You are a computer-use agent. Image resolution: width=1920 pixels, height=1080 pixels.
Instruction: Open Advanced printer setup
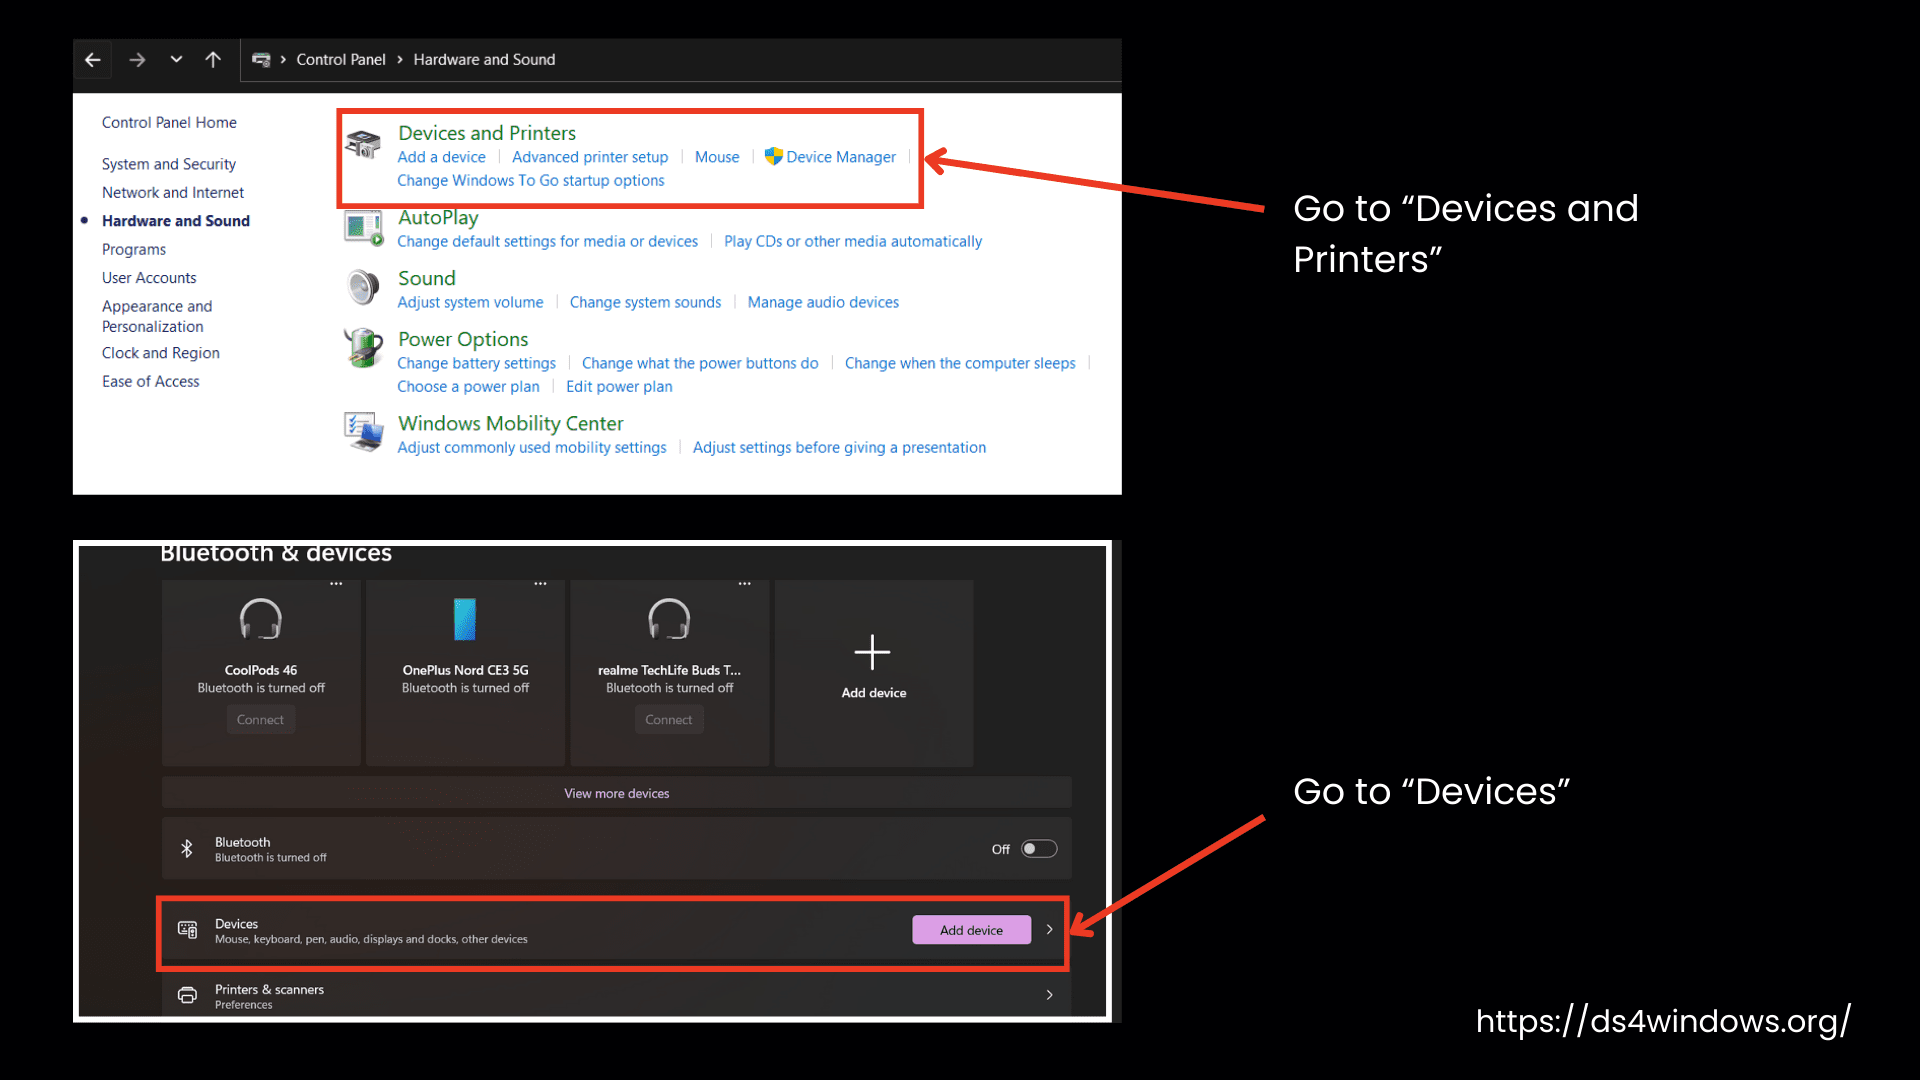(589, 157)
